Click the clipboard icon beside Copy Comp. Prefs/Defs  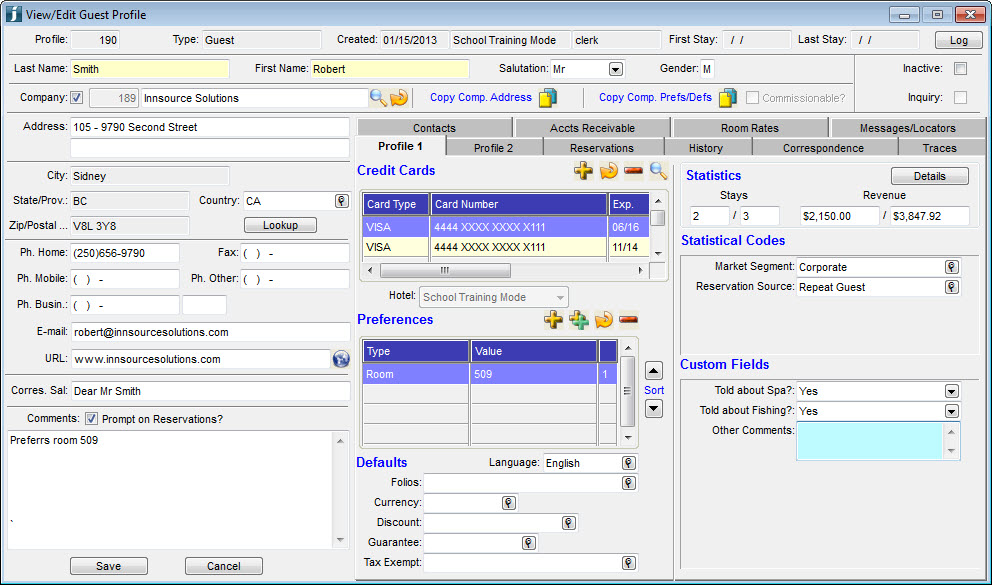point(728,97)
